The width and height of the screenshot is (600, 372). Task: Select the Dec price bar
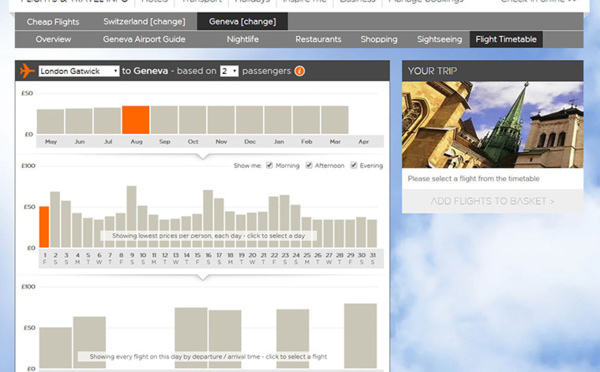(x=249, y=120)
